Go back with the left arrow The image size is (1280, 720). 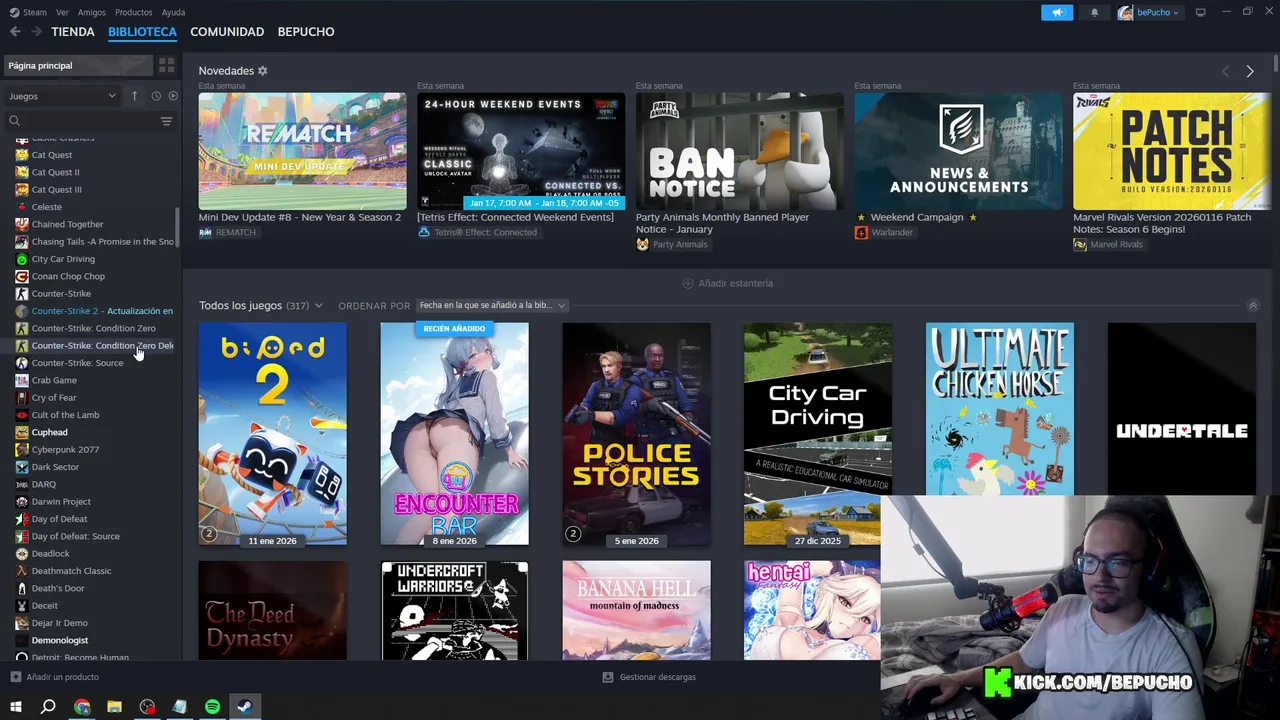point(15,32)
